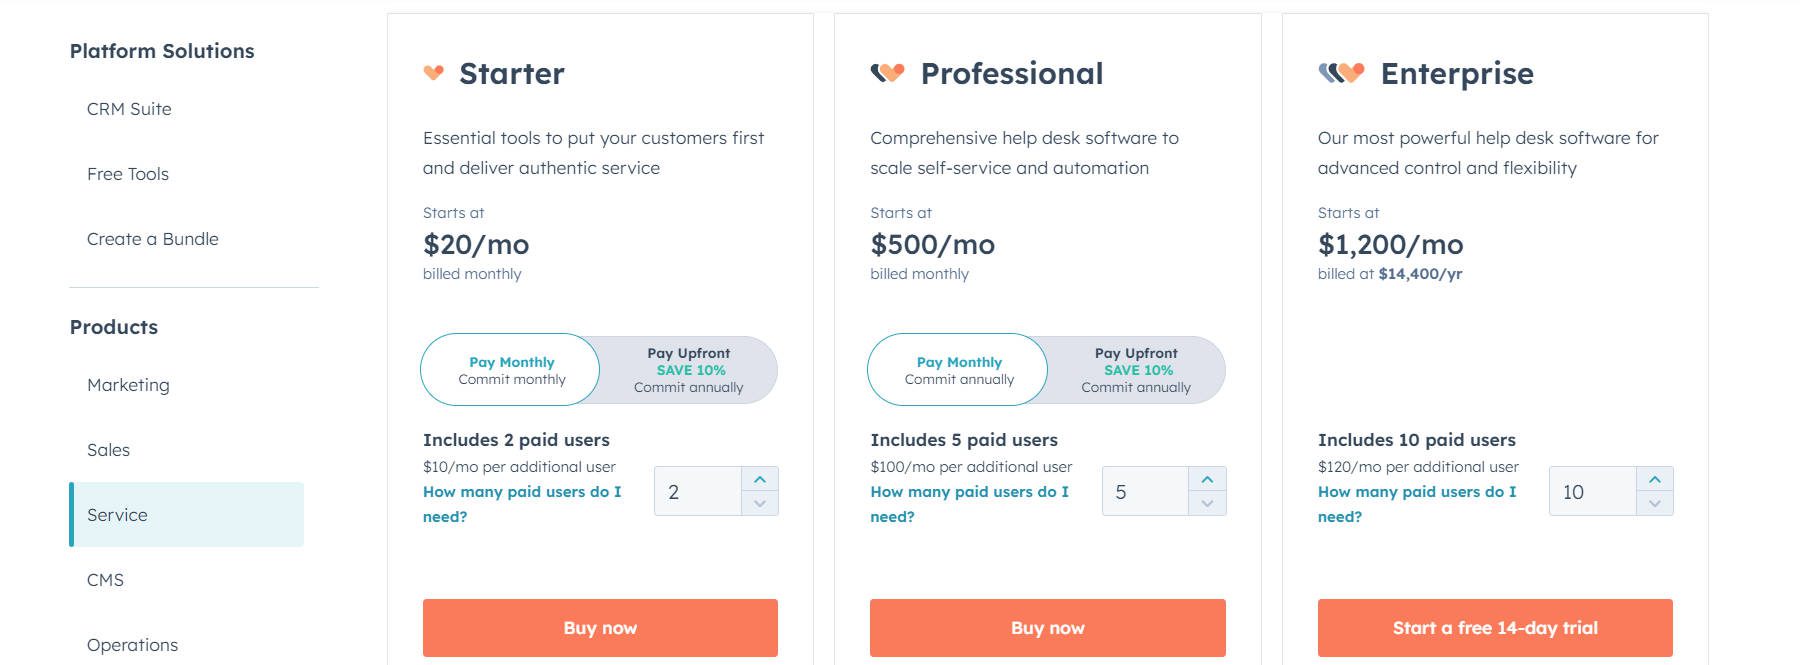Click the Starter plan heart icon
1800x665 pixels.
[434, 72]
